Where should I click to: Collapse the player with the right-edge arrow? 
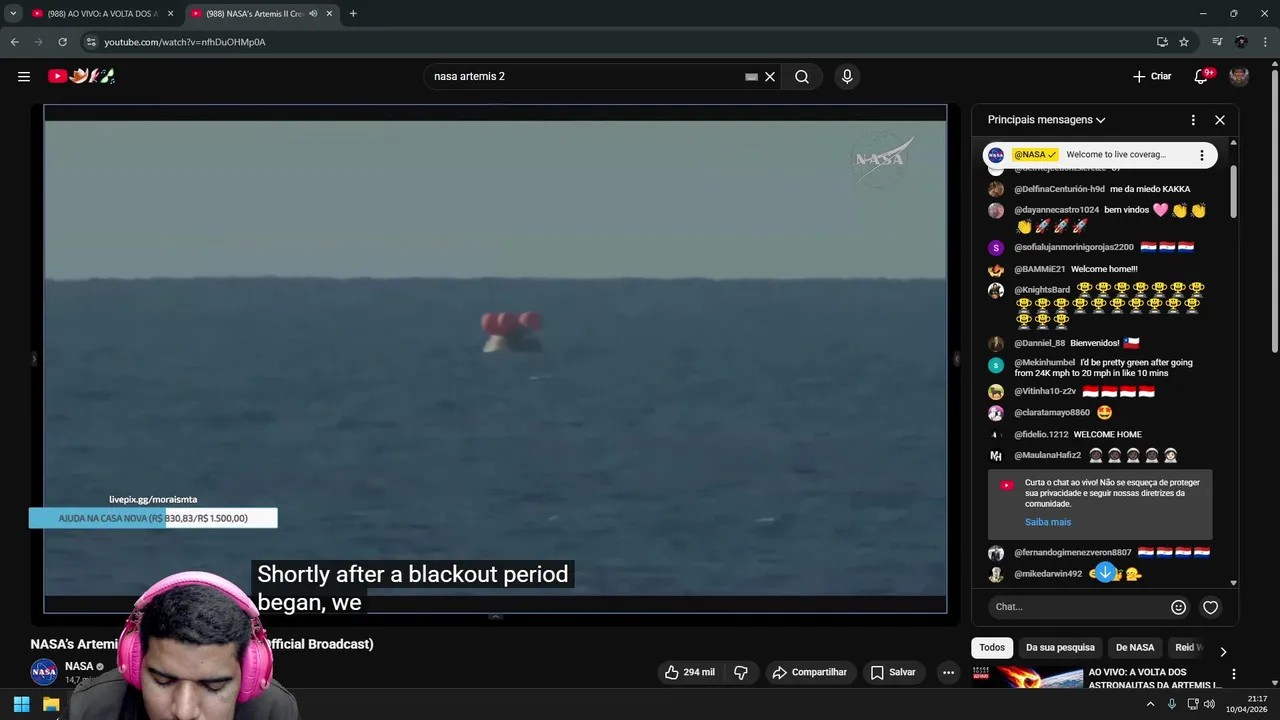(956, 358)
